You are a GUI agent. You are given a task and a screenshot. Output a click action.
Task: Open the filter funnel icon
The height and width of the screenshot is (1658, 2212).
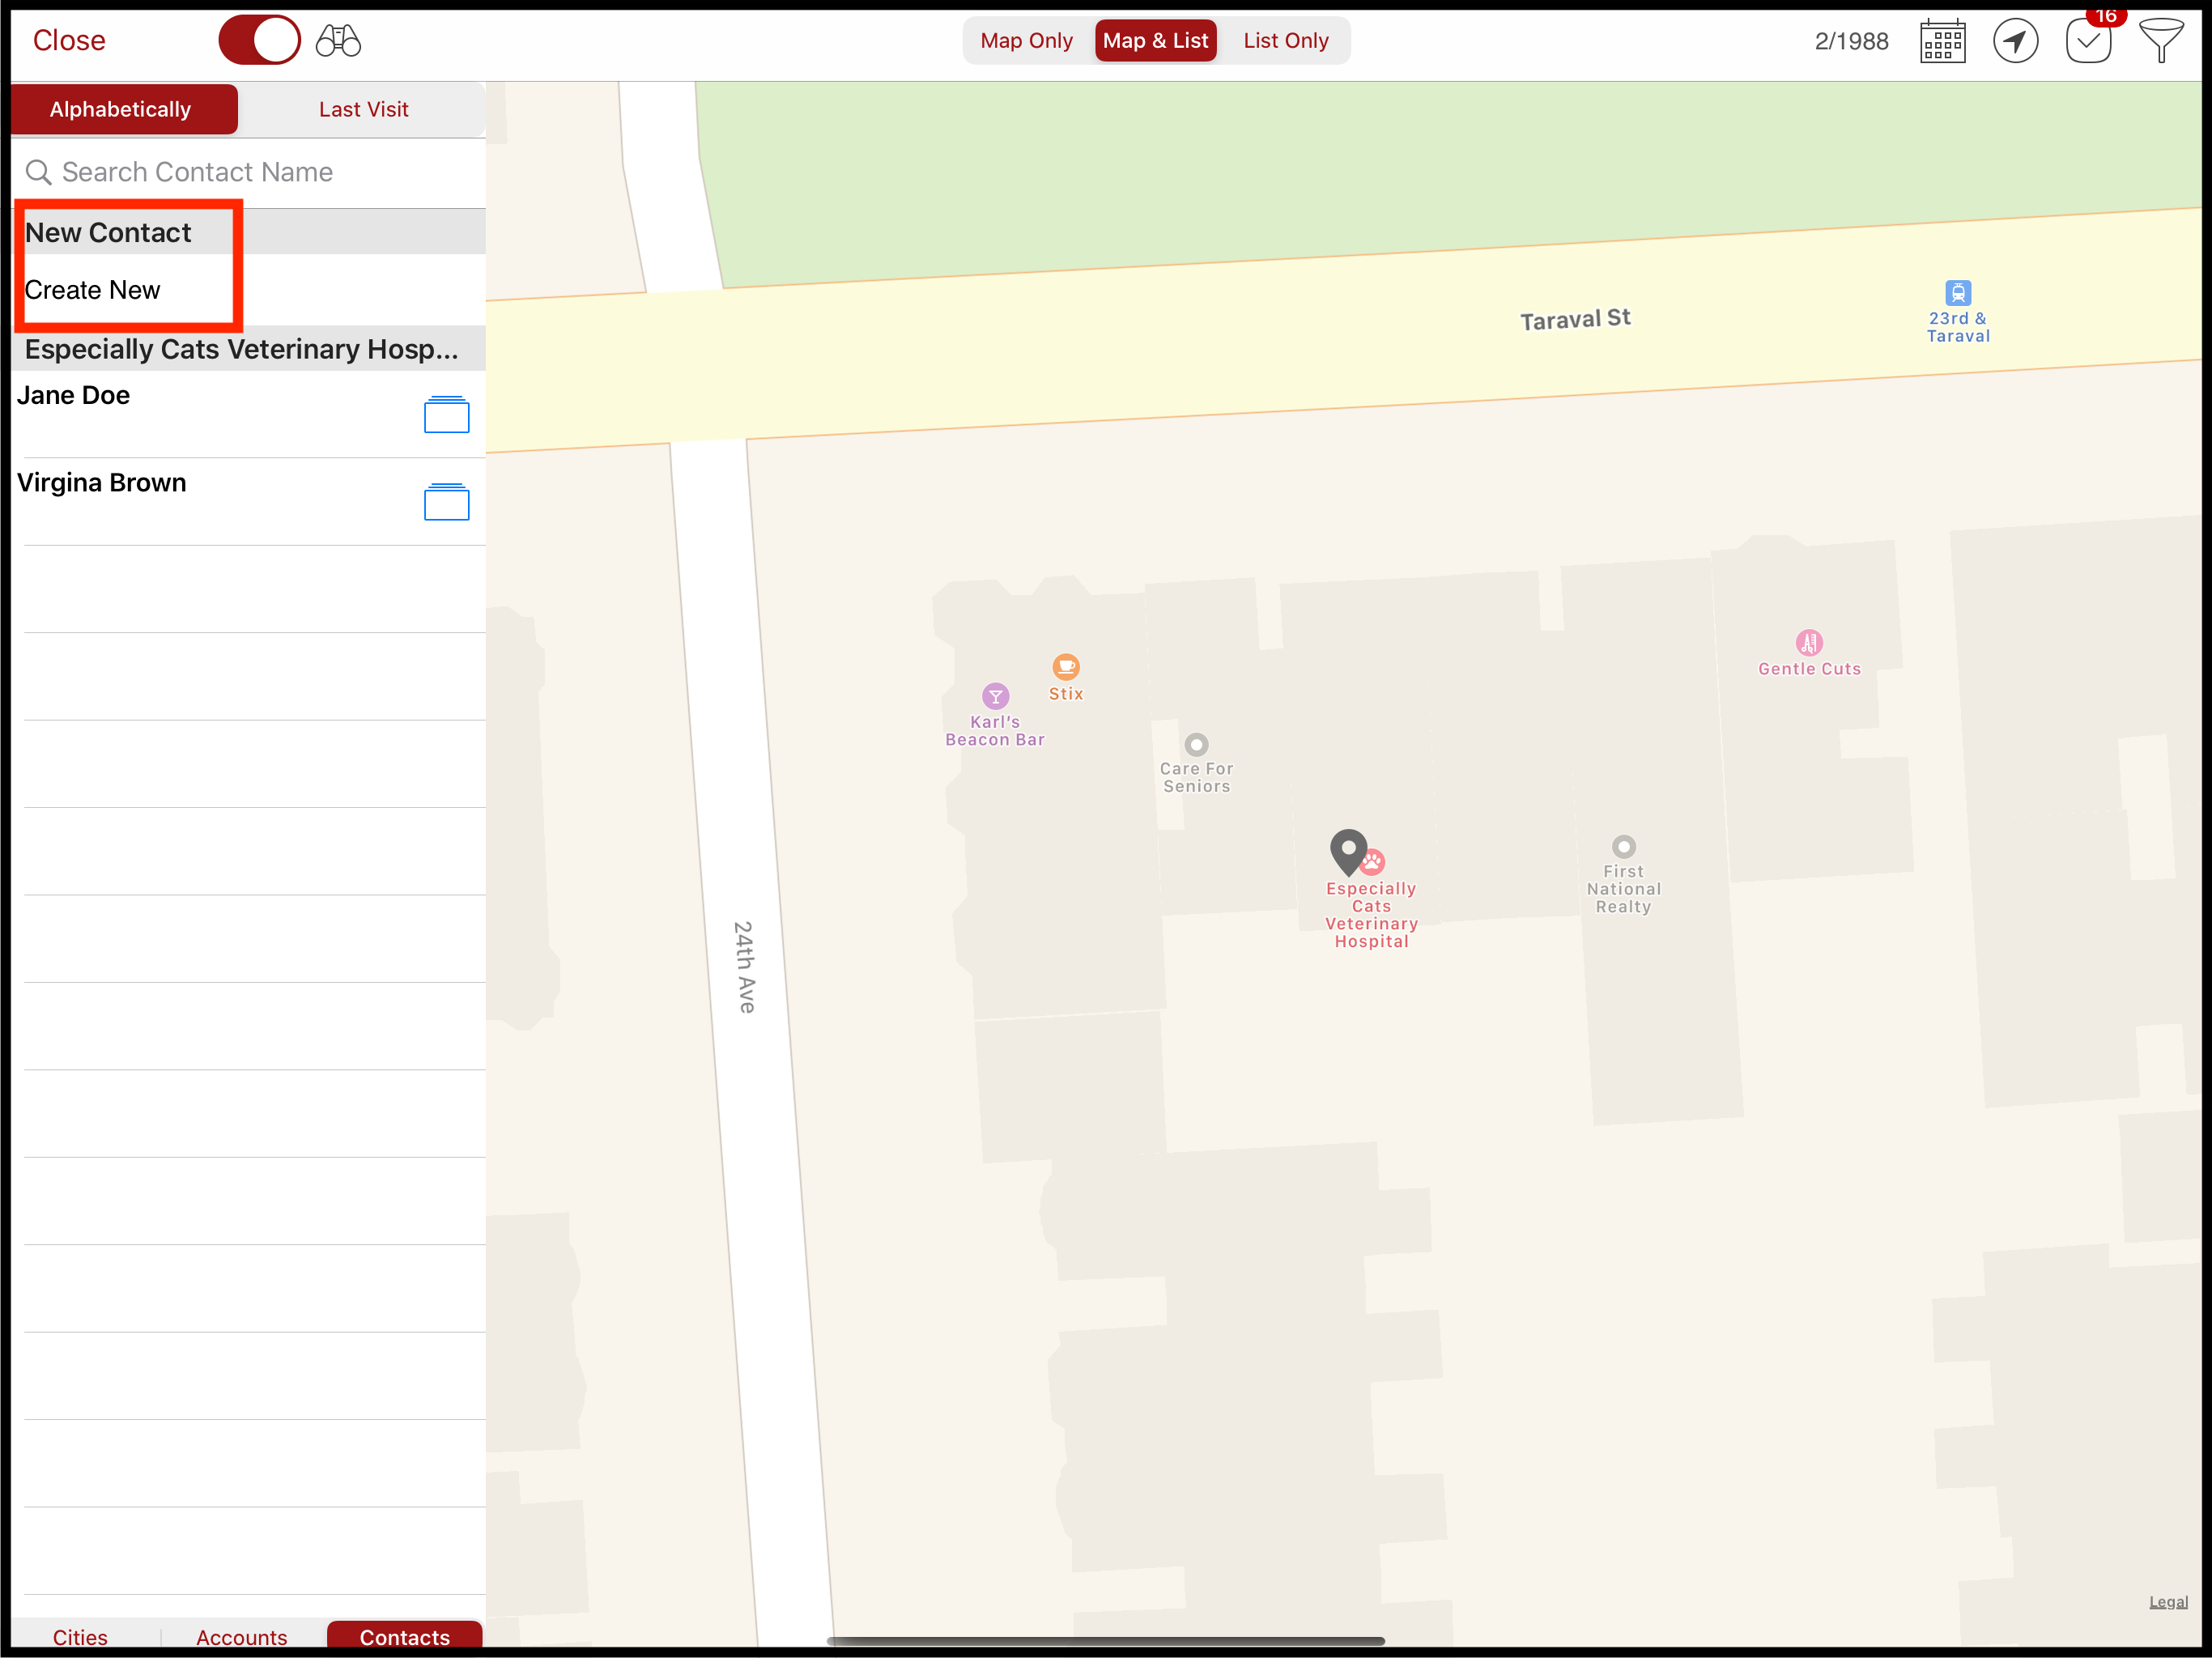coord(2161,40)
